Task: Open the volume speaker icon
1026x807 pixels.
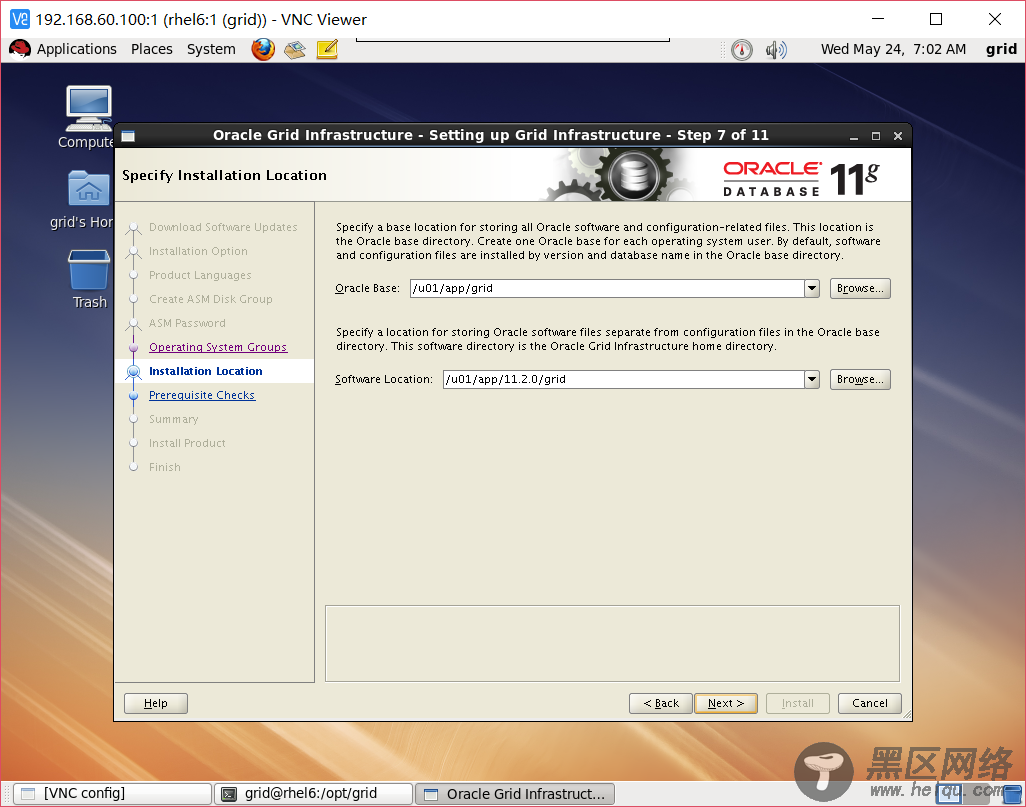Action: pos(776,50)
